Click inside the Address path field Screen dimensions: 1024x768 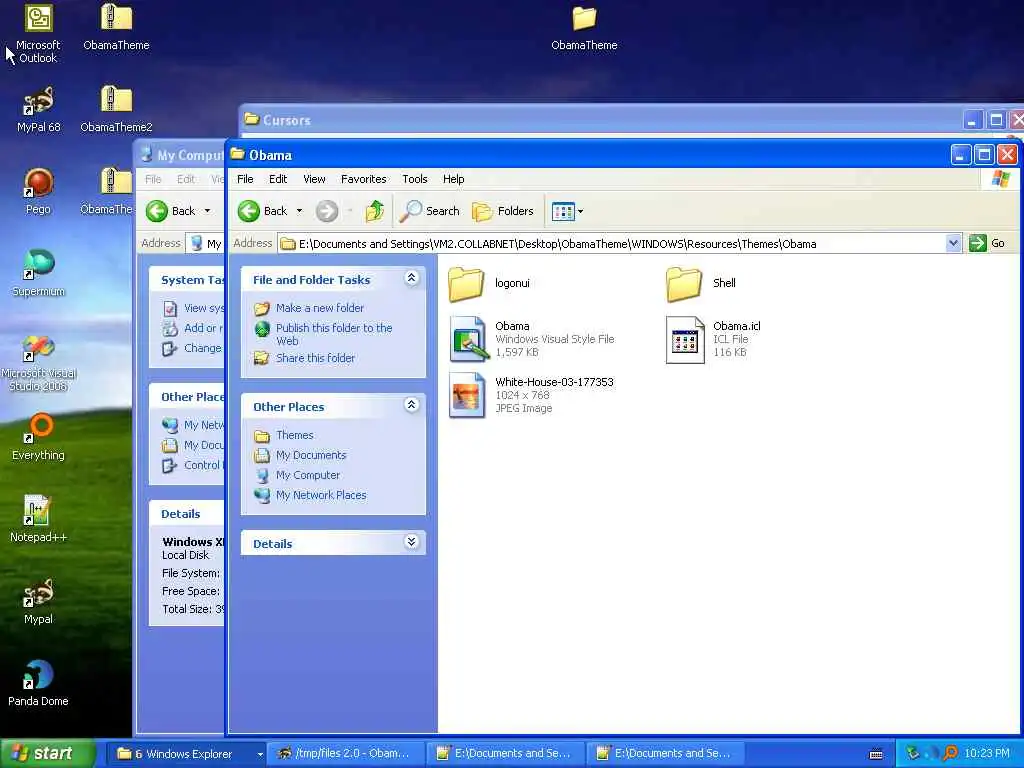pyautogui.click(x=612, y=244)
